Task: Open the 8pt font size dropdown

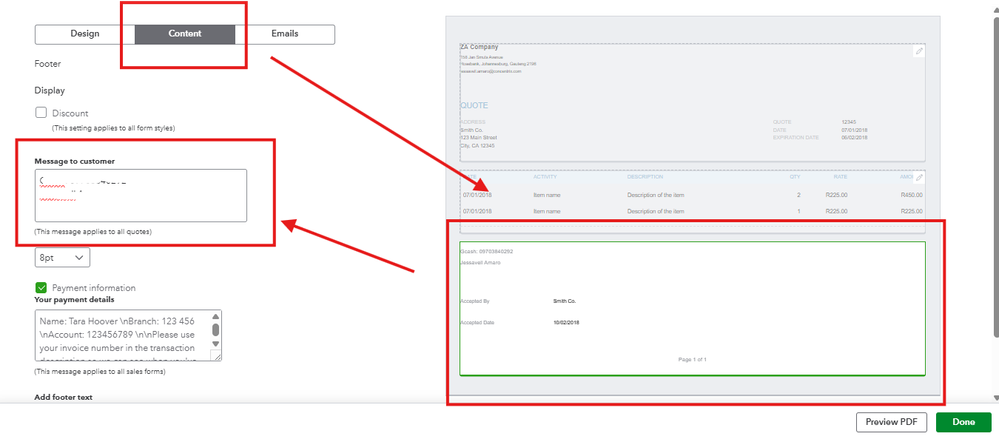Action: [62, 257]
